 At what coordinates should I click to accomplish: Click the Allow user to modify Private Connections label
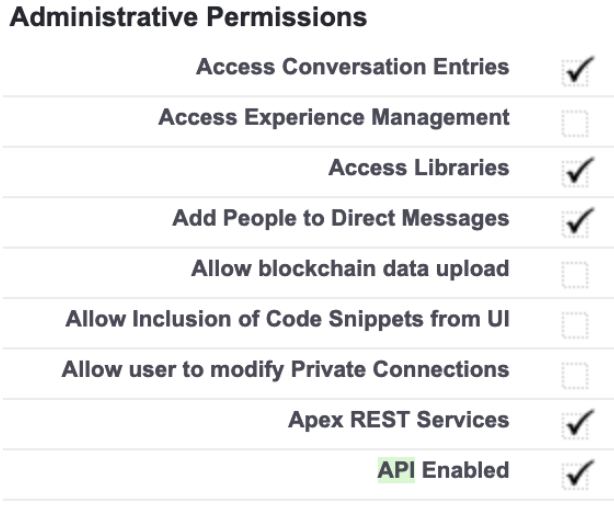(285, 369)
